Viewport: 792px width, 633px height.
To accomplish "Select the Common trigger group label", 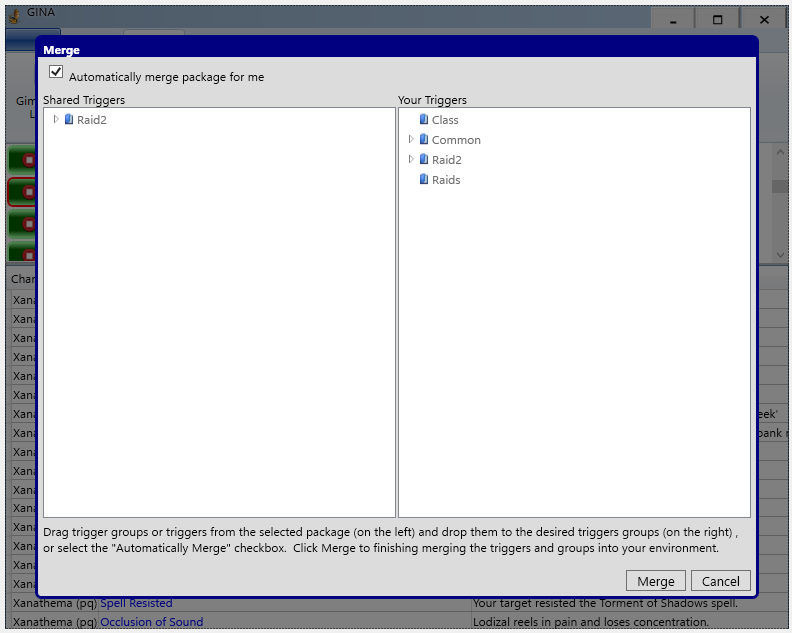I will [x=456, y=140].
